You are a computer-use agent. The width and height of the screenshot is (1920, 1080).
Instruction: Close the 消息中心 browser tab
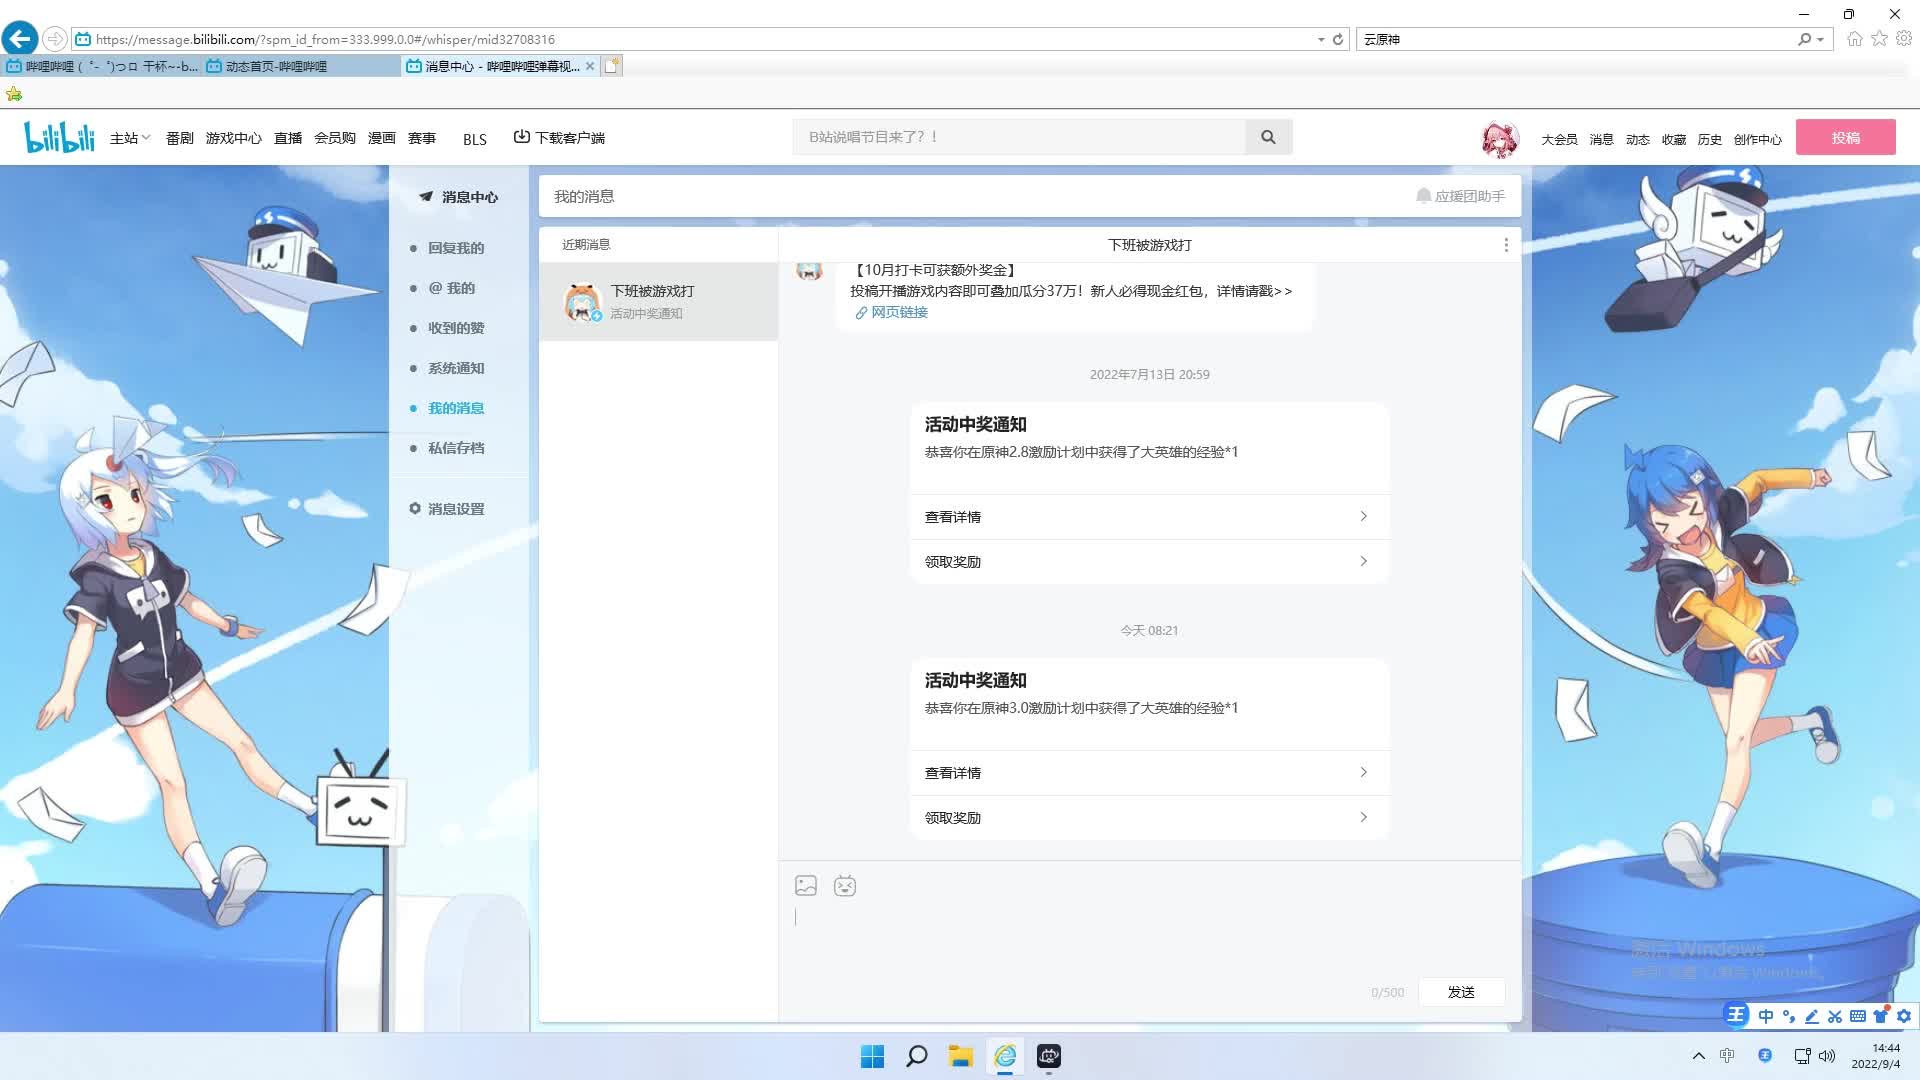pos(590,66)
